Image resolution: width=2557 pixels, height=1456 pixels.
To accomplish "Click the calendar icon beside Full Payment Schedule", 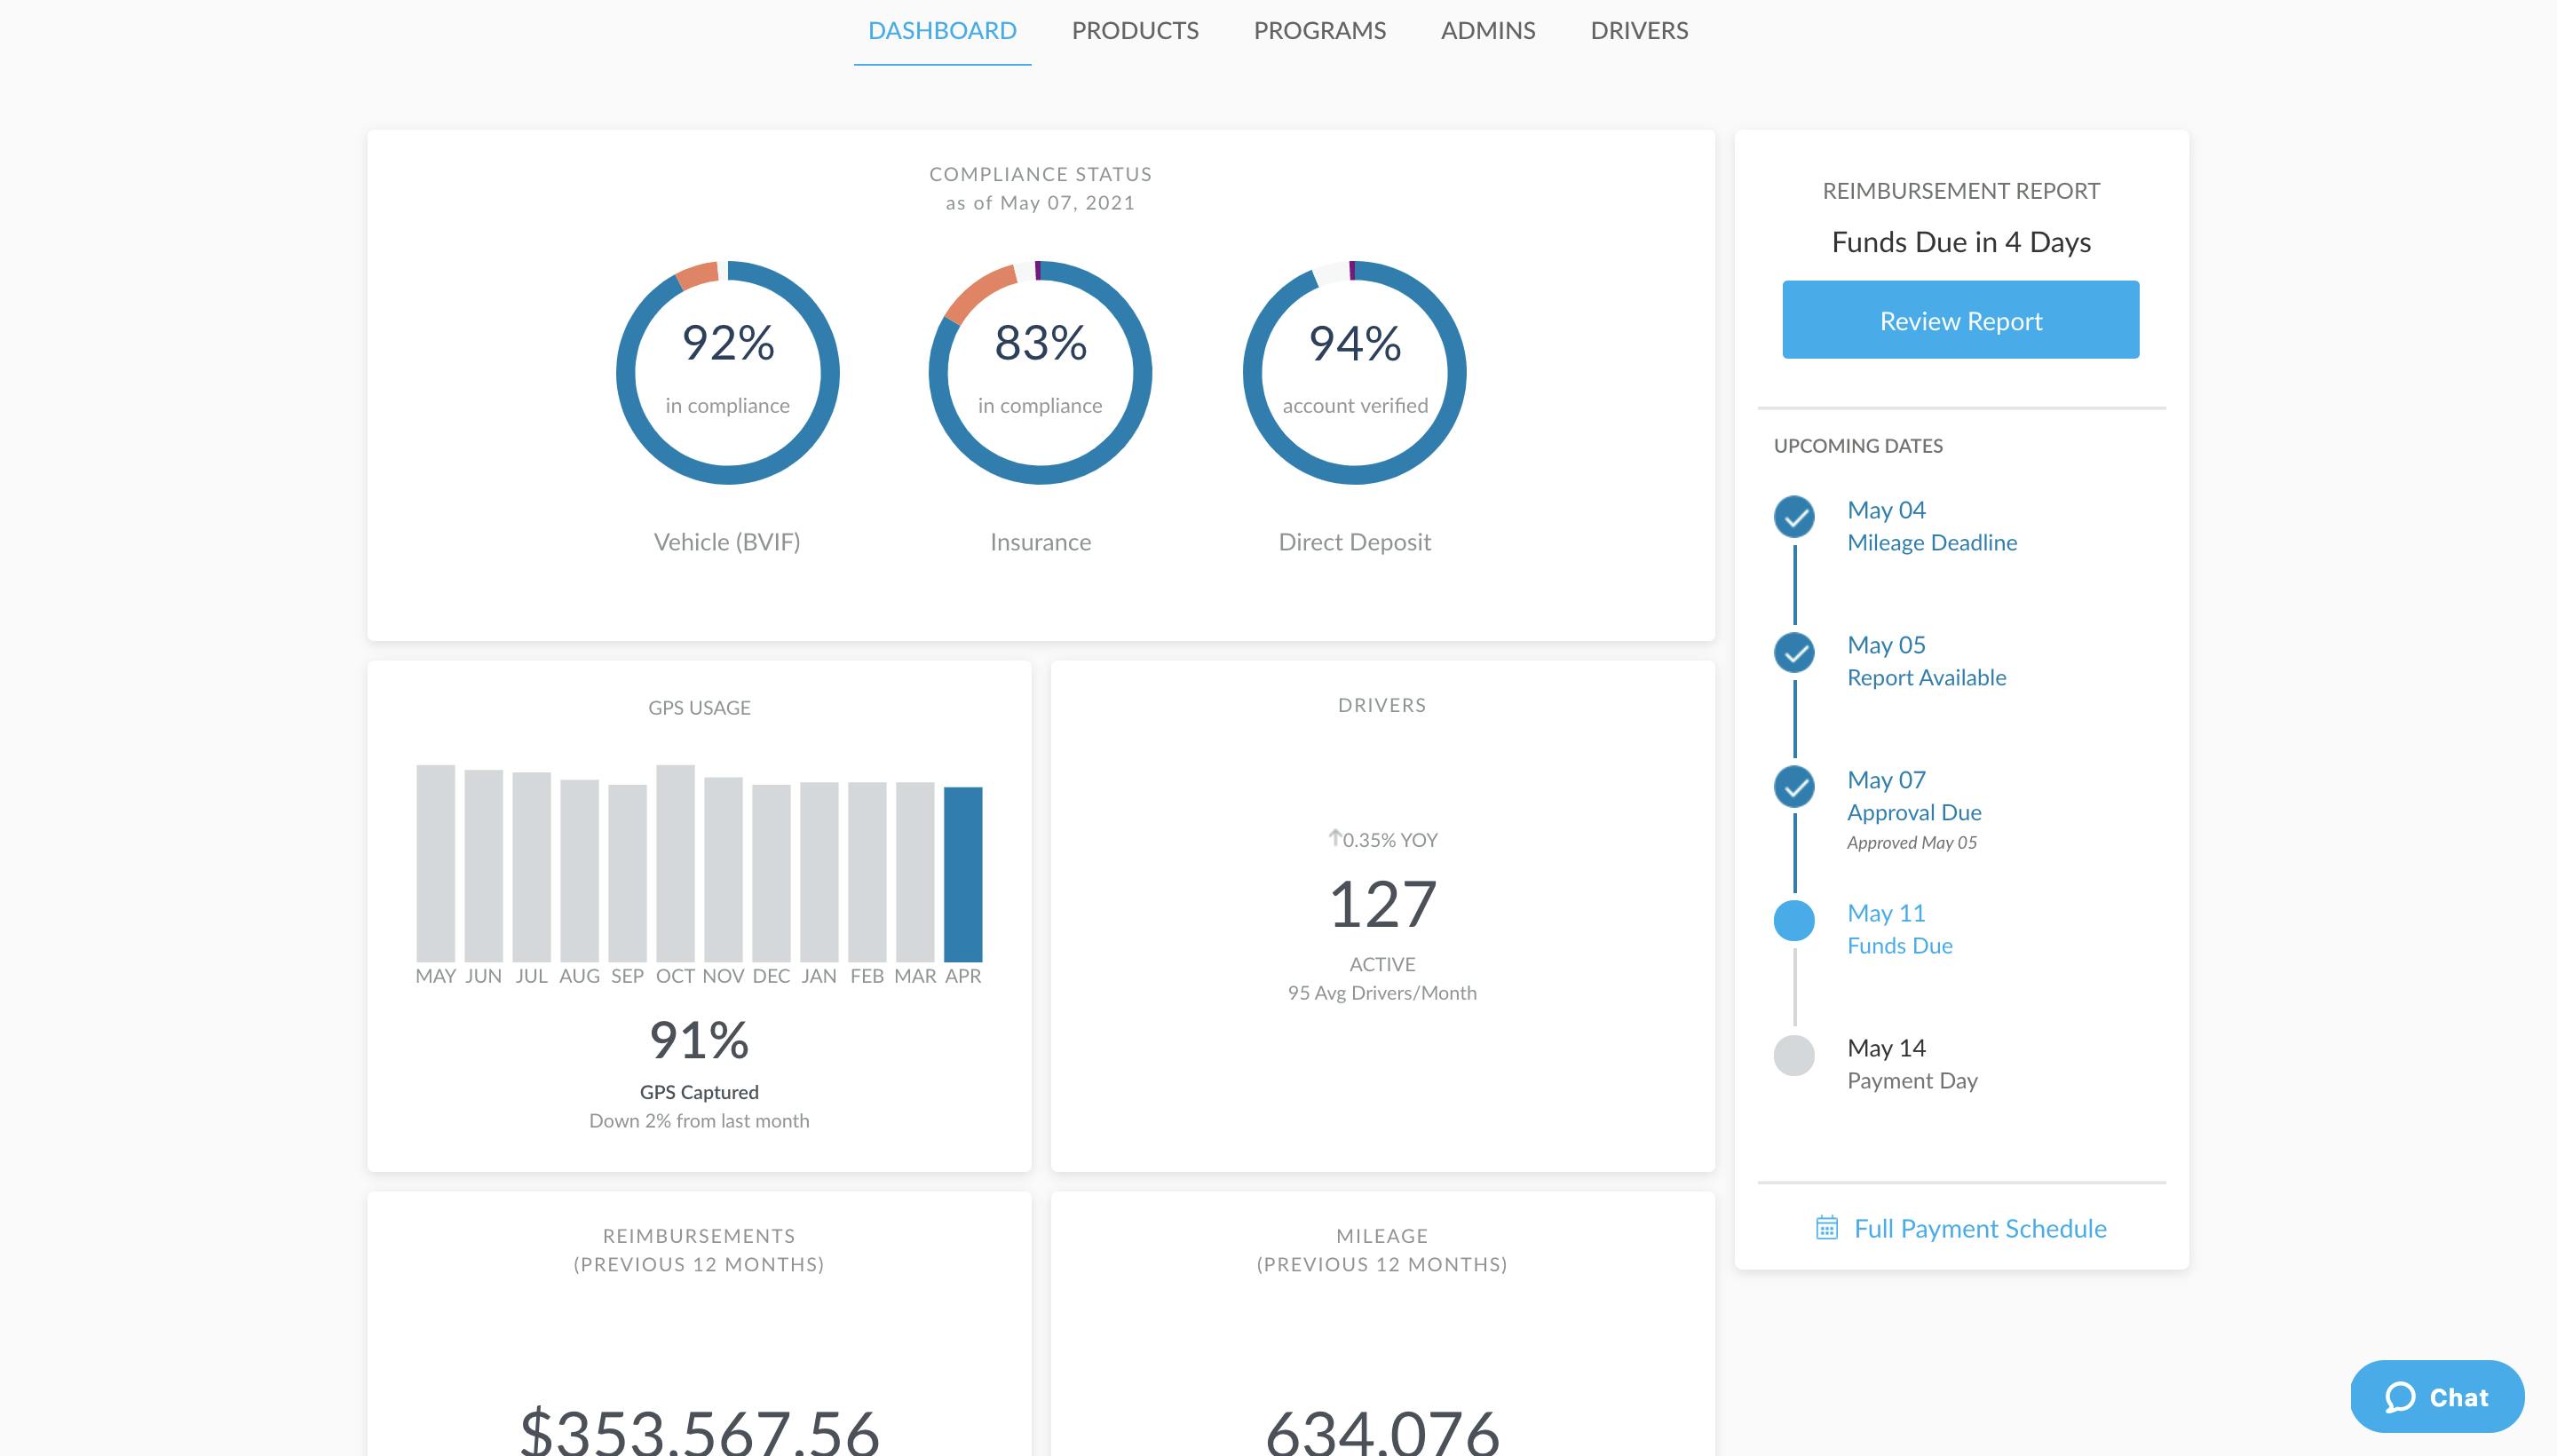I will coord(1829,1228).
